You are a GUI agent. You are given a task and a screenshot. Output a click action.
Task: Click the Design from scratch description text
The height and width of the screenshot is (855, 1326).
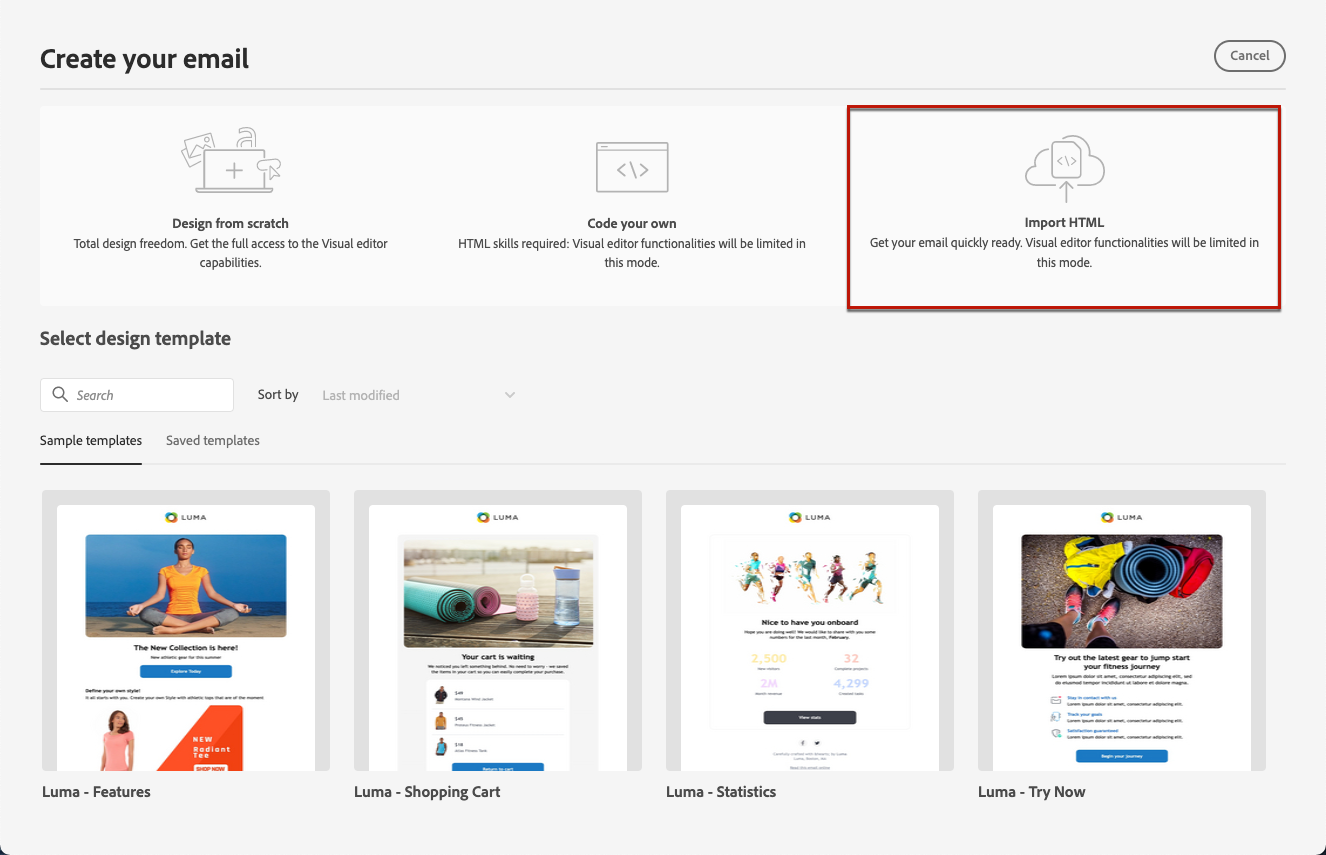pyautogui.click(x=231, y=253)
